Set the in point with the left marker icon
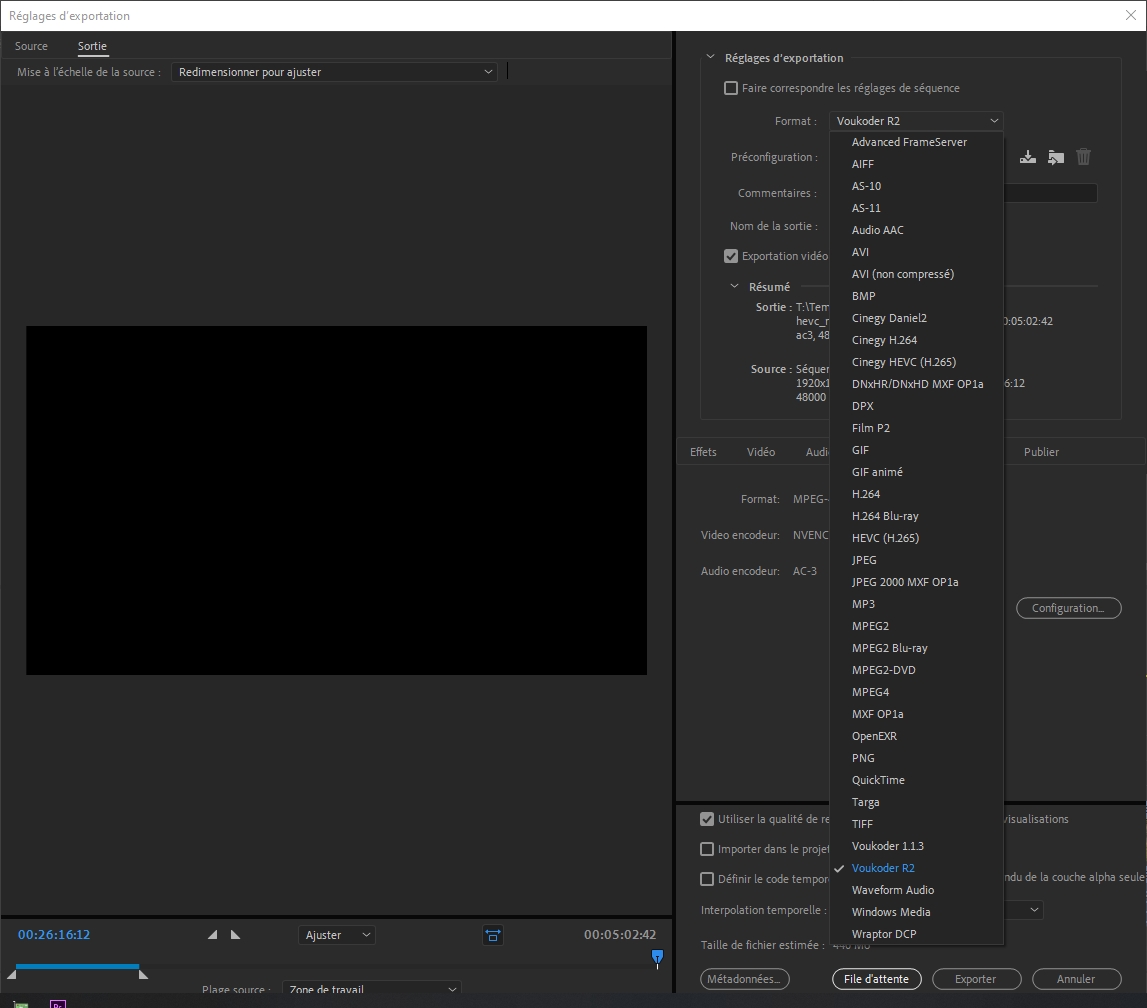 click(x=212, y=935)
